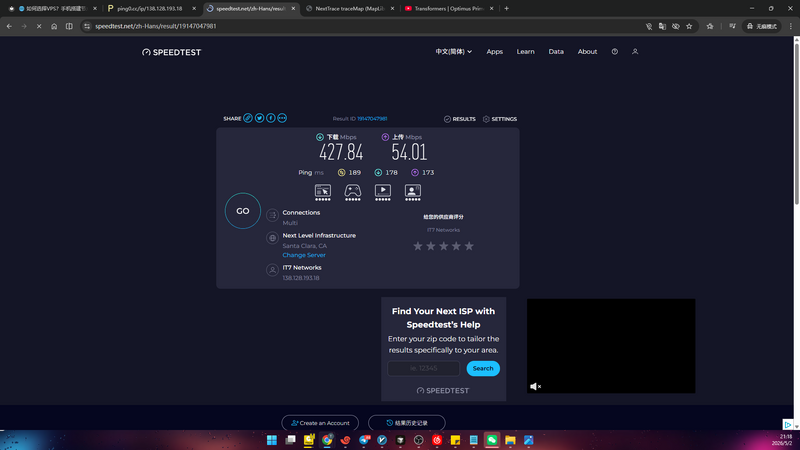Start a new test with GO
The height and width of the screenshot is (450, 800).
[x=243, y=211]
